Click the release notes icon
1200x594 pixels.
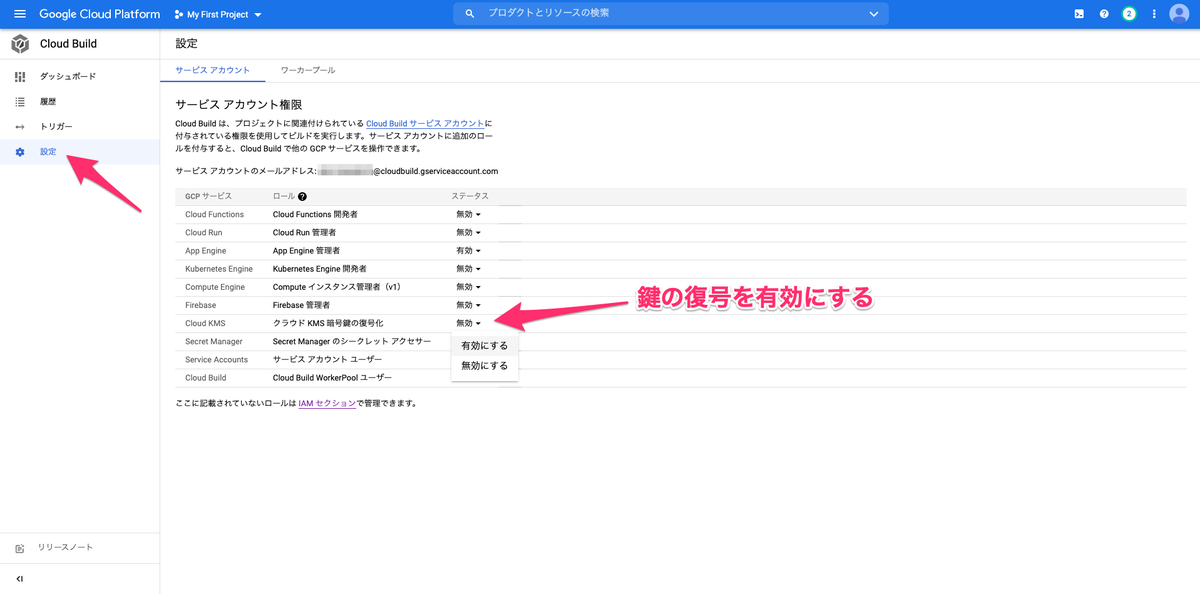[20, 548]
